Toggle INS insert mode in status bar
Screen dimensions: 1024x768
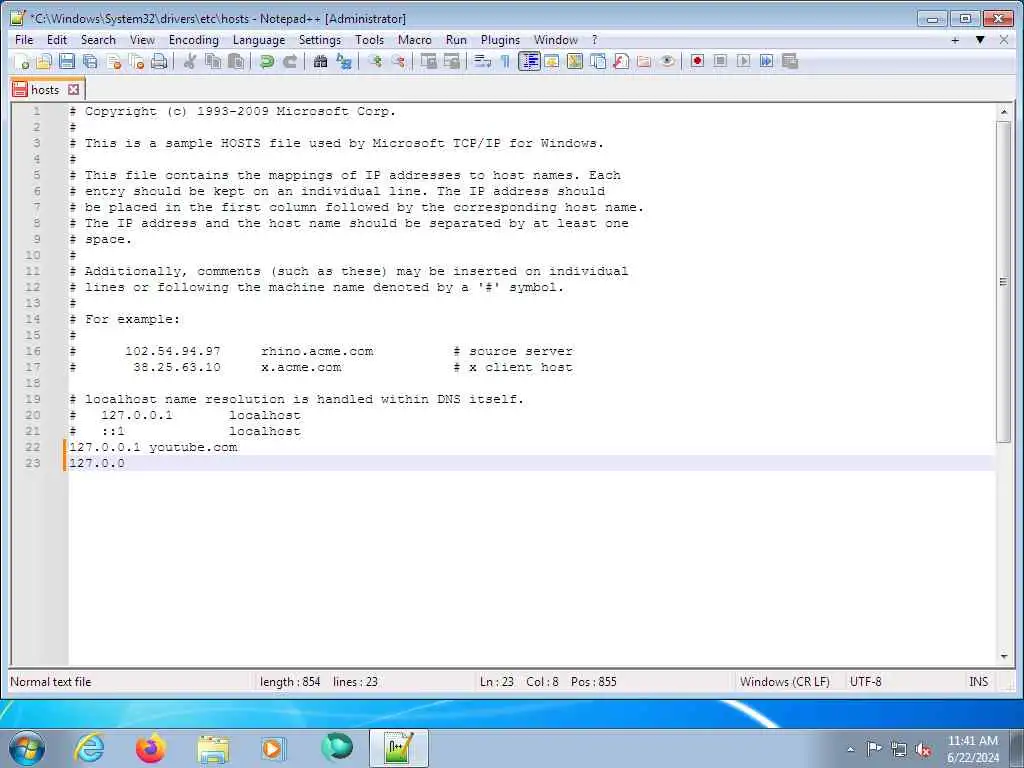[978, 682]
